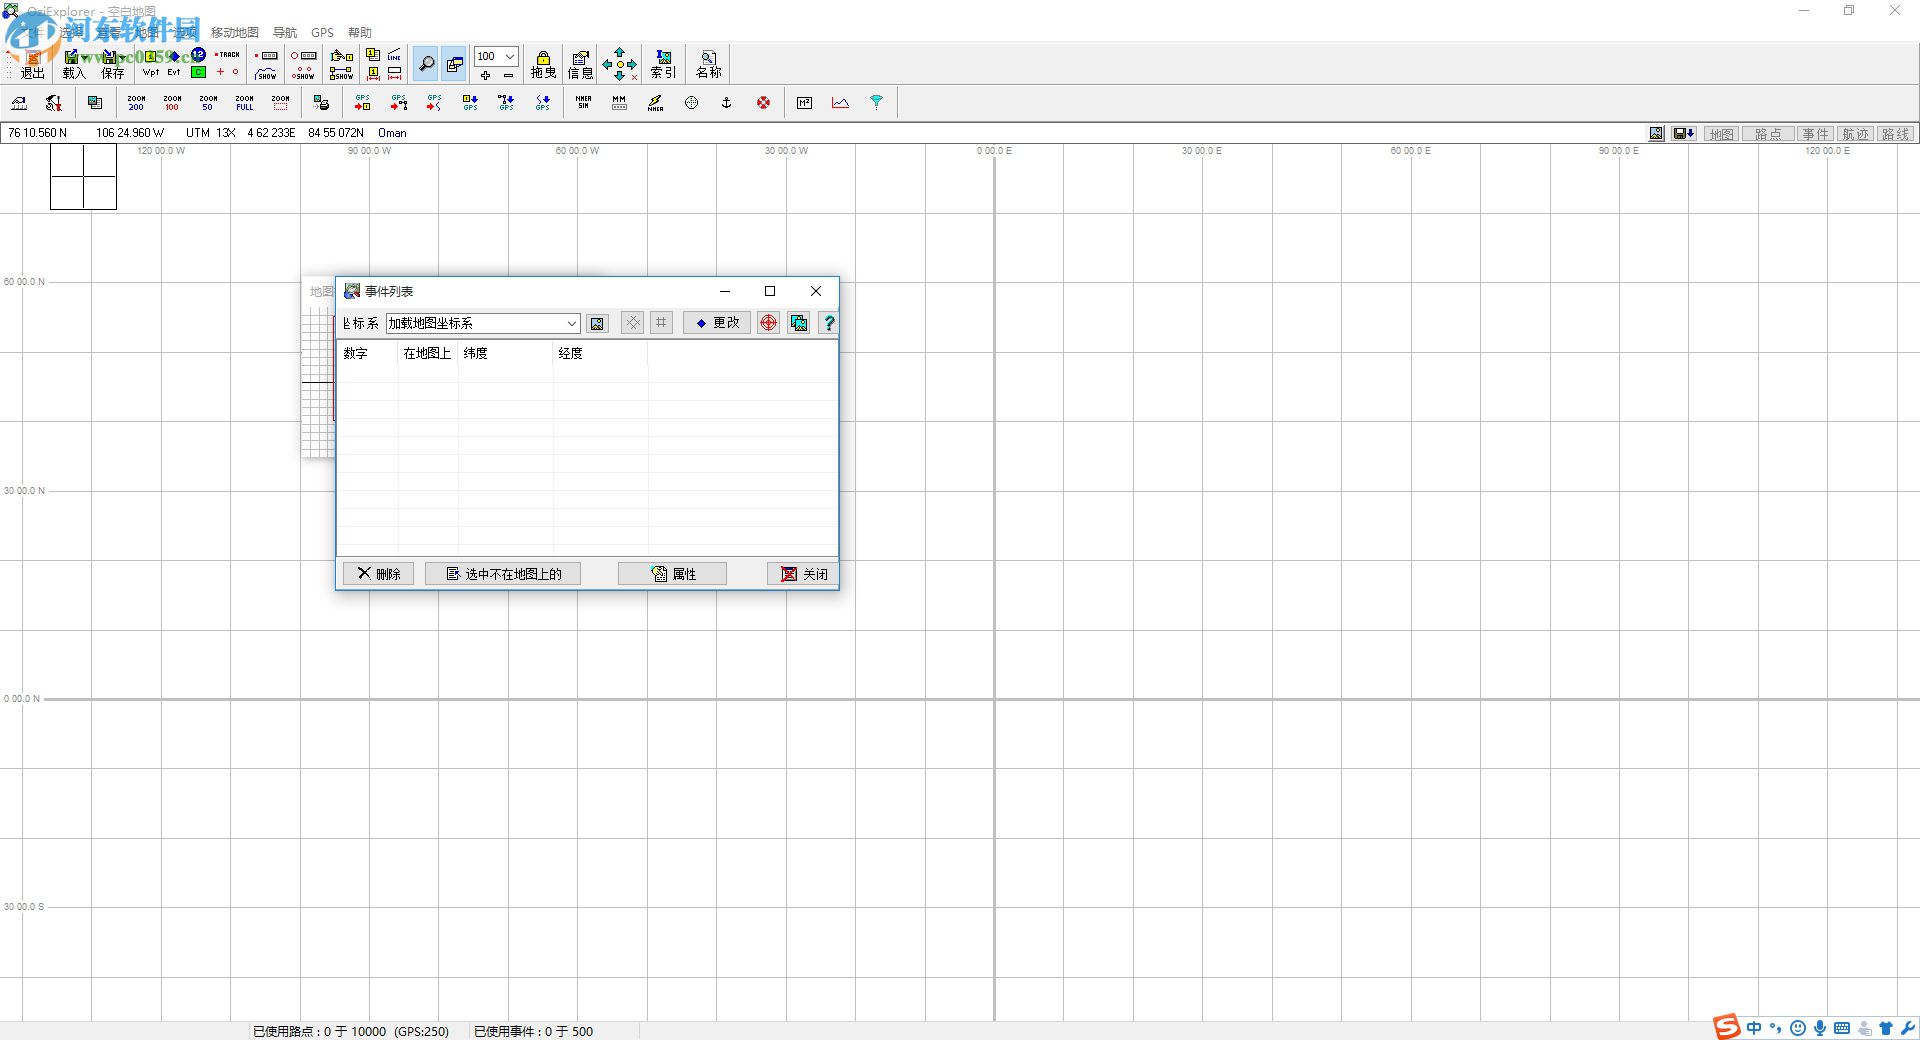Click the print map icon
The image size is (1920, 1040).
(321, 102)
